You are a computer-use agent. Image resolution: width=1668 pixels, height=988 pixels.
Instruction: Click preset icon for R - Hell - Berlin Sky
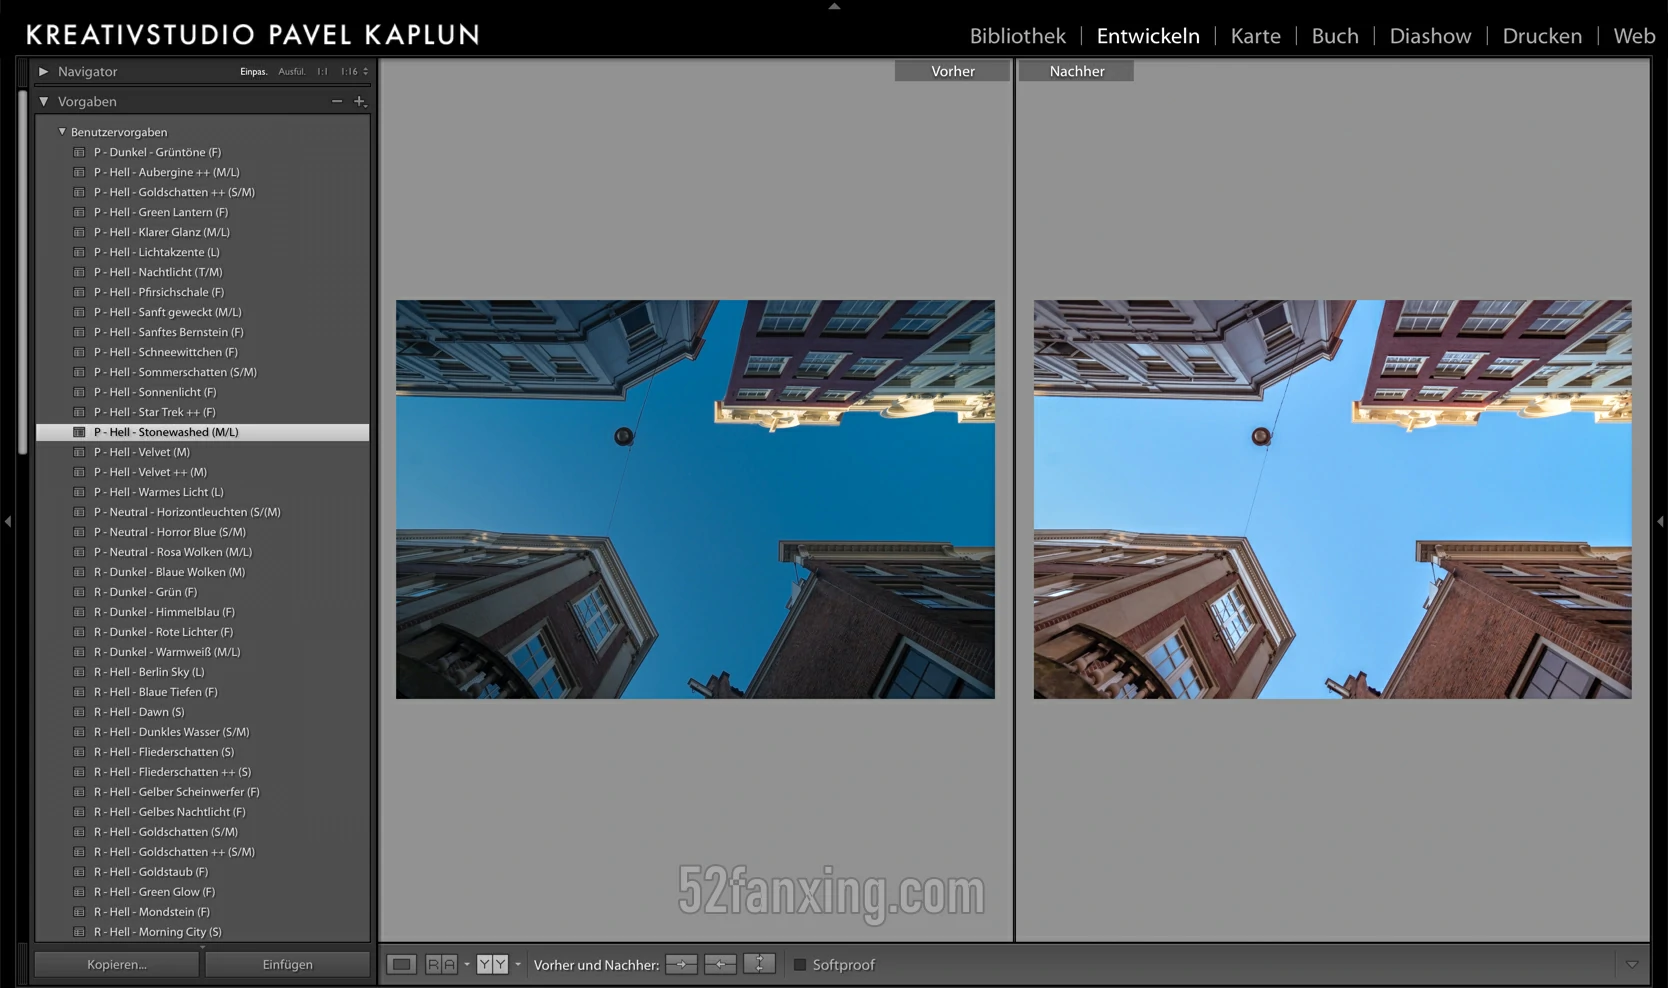(79, 672)
